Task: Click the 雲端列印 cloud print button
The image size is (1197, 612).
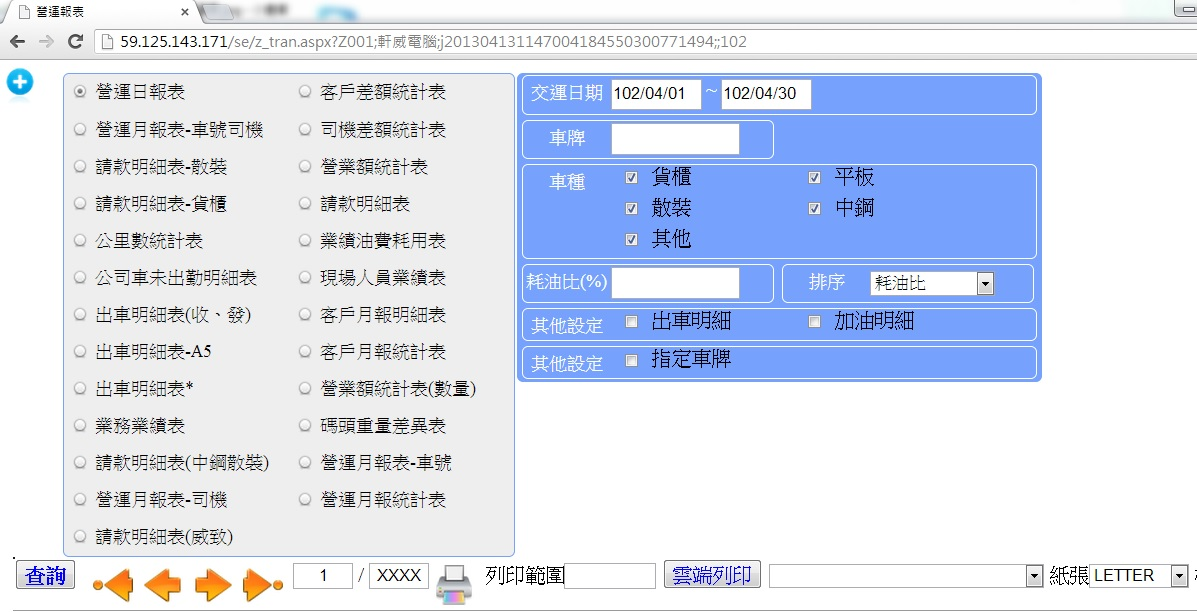Action: 712,575
